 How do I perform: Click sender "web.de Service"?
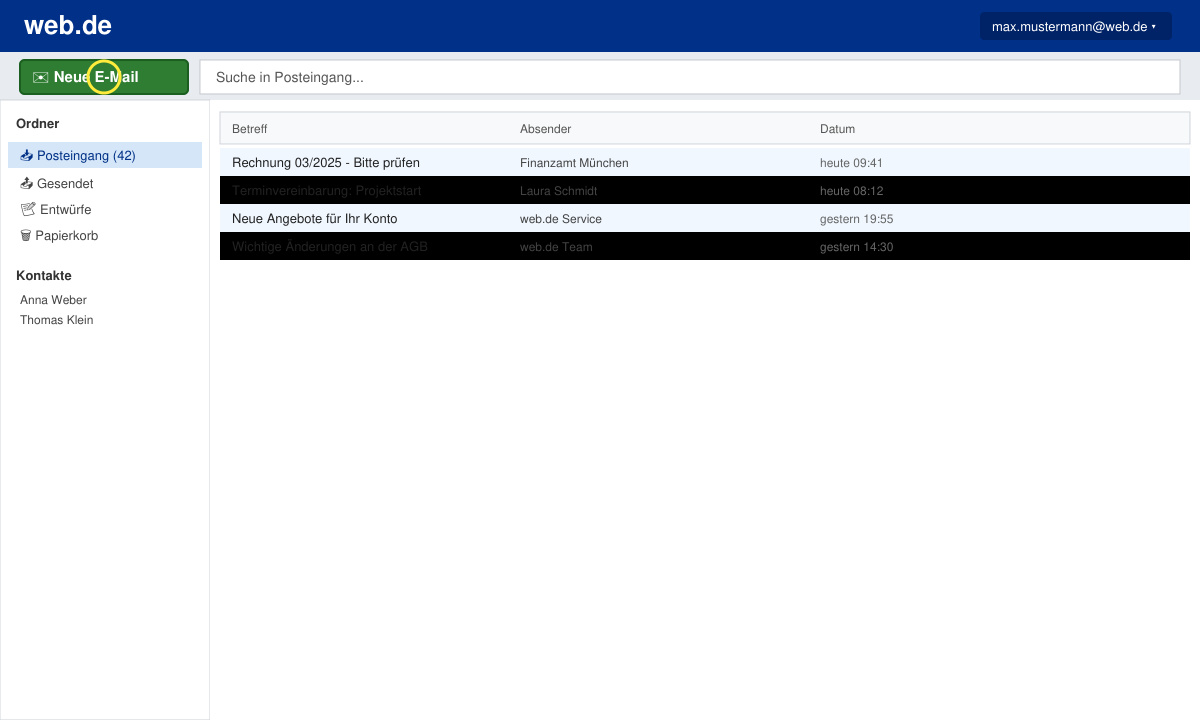click(x=561, y=218)
